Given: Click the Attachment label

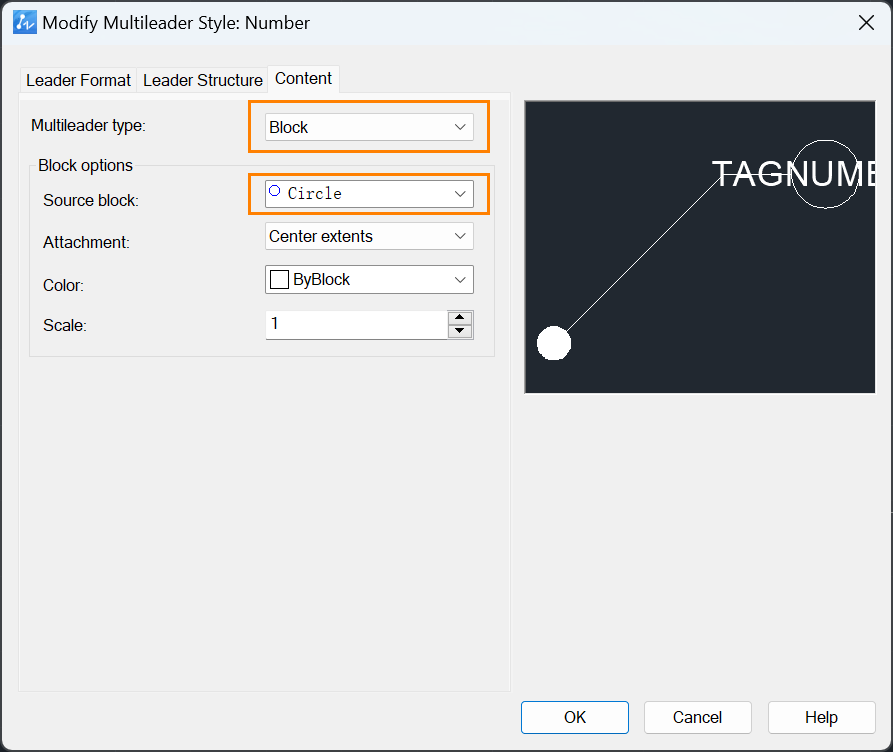Looking at the screenshot, I should [87, 243].
